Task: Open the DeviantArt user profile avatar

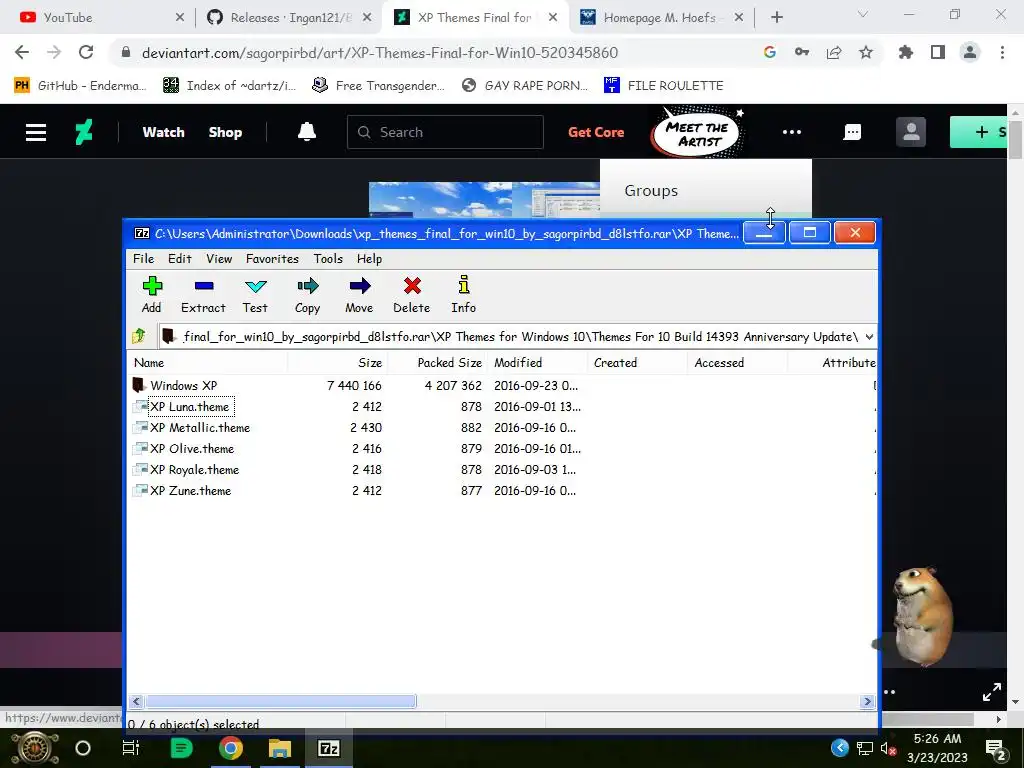Action: pos(911,133)
